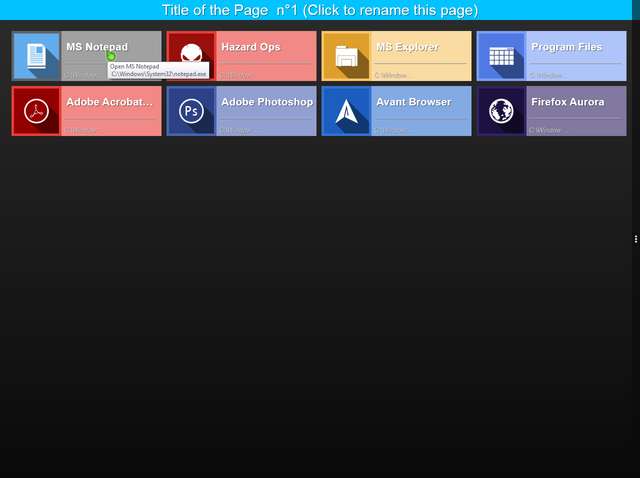The image size is (640, 478).
Task: Click the path text under MS Explorer
Action: pyautogui.click(x=393, y=76)
